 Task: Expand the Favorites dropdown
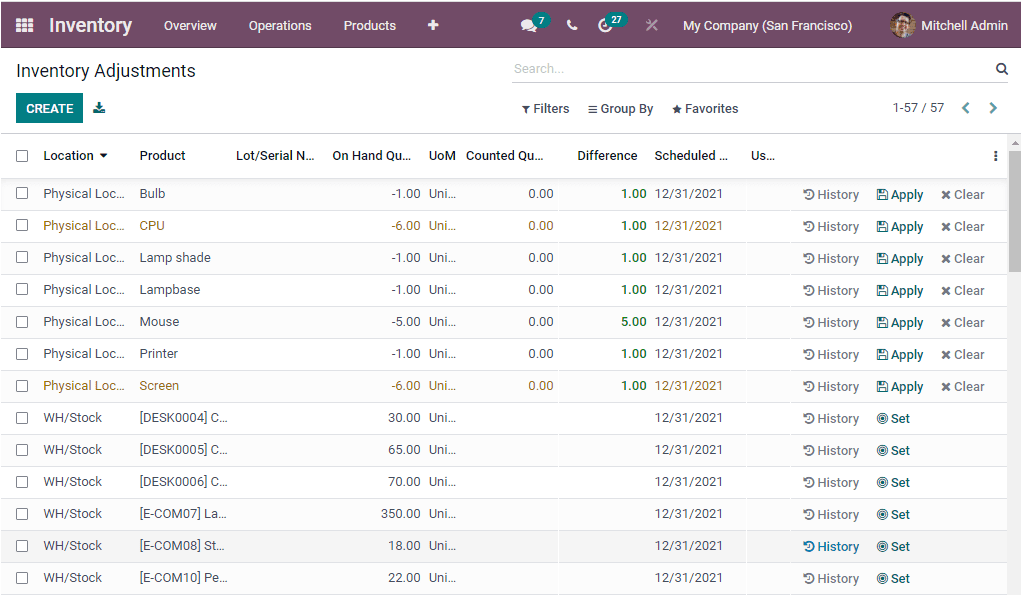[x=704, y=108]
